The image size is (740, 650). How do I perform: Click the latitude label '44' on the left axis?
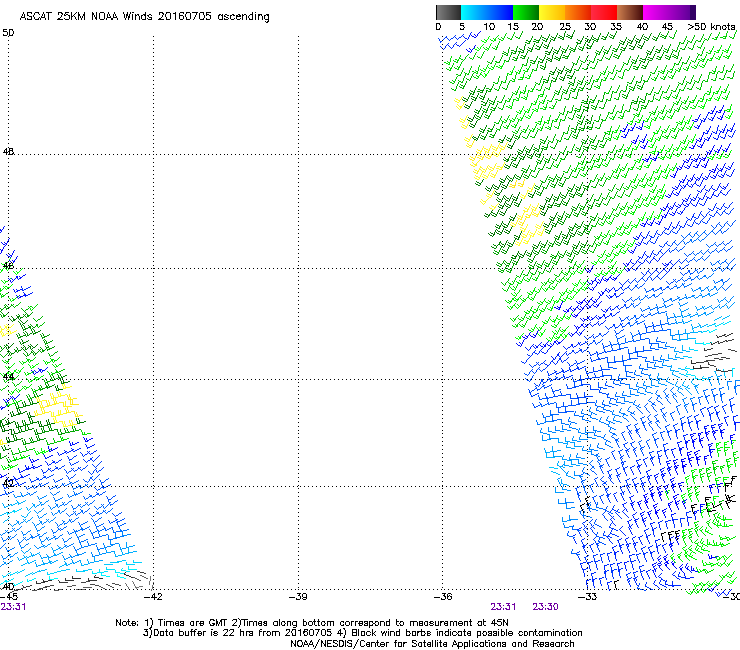click(x=8, y=377)
